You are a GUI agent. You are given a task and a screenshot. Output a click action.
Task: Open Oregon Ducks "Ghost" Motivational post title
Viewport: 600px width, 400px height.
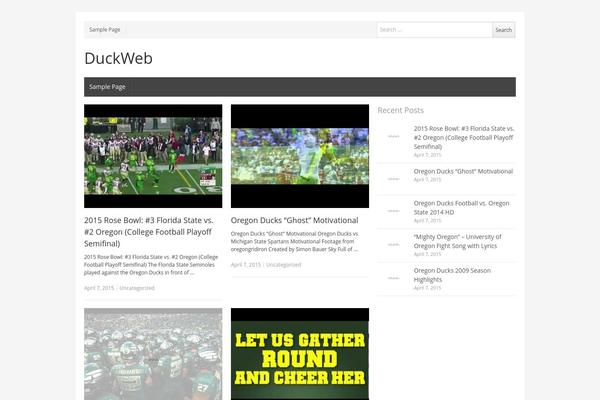coord(294,220)
